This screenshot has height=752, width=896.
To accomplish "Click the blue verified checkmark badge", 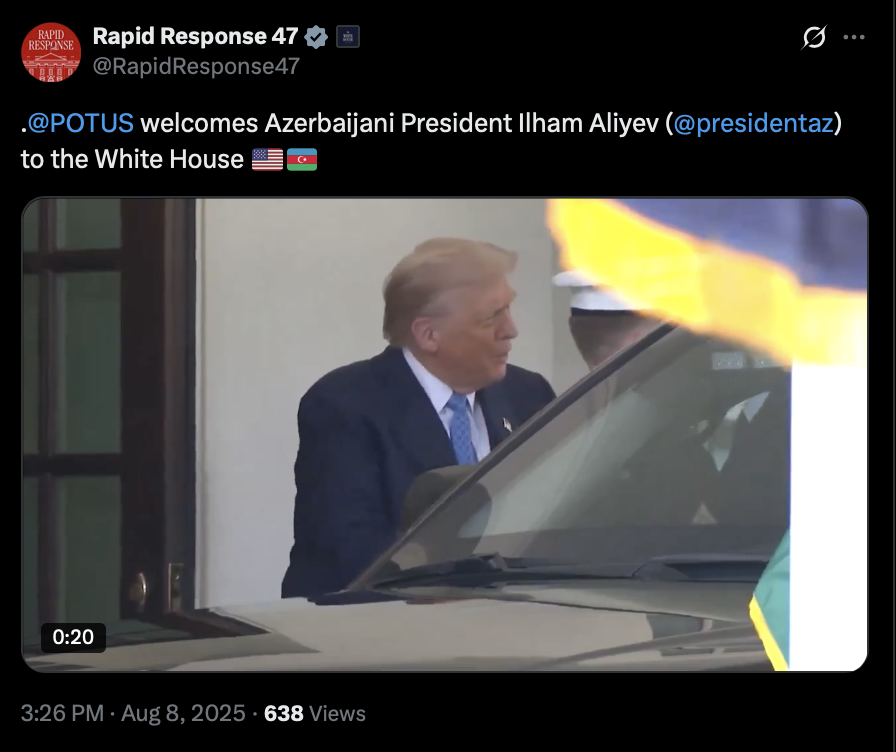I will 316,37.
